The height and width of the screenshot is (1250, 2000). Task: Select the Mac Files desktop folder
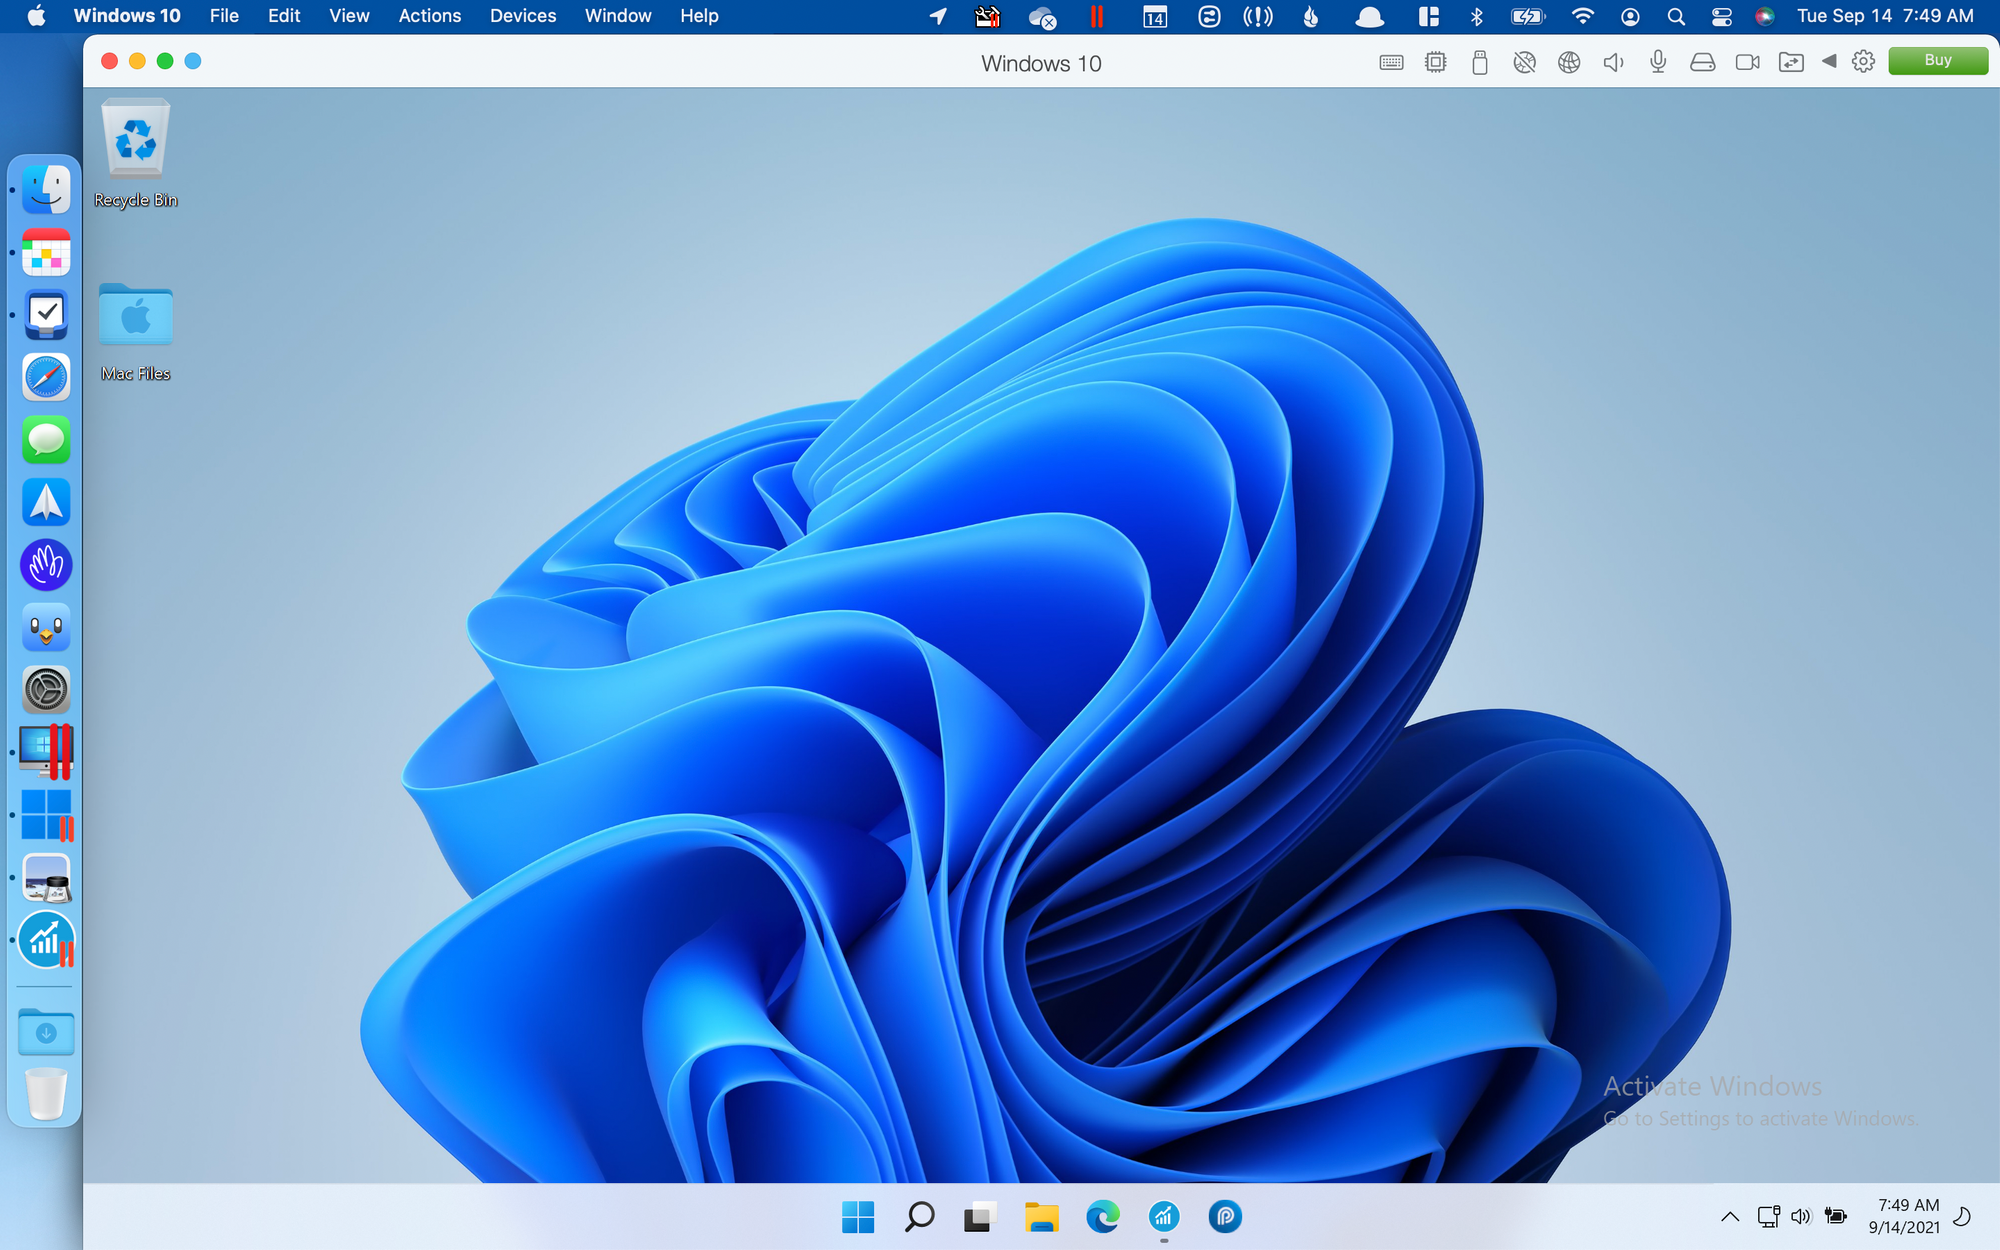[136, 333]
